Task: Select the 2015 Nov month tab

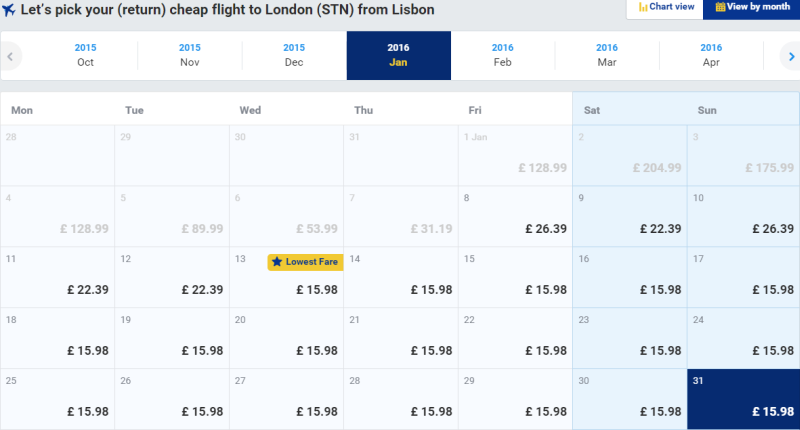Action: point(190,55)
